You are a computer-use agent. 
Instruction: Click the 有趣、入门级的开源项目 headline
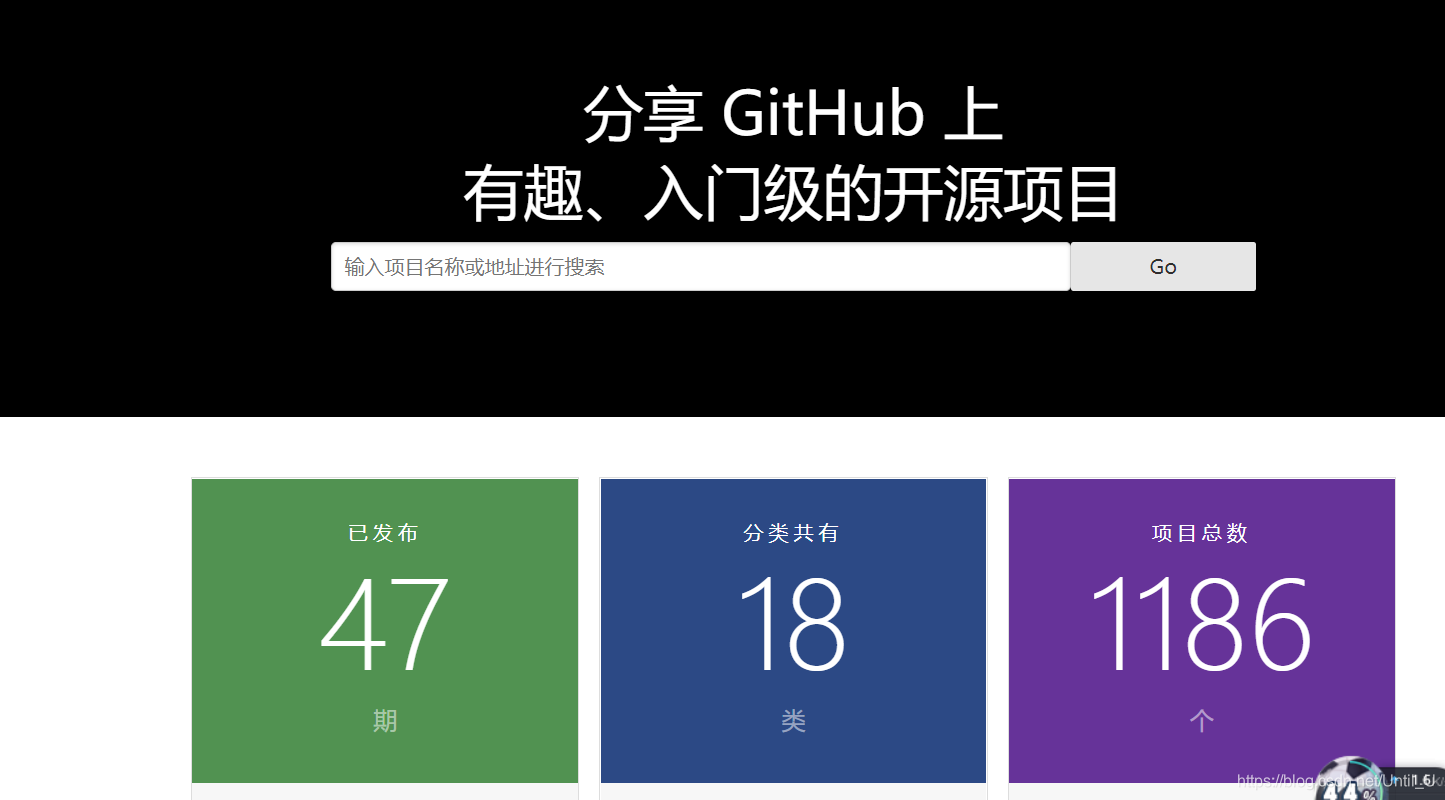tap(792, 194)
